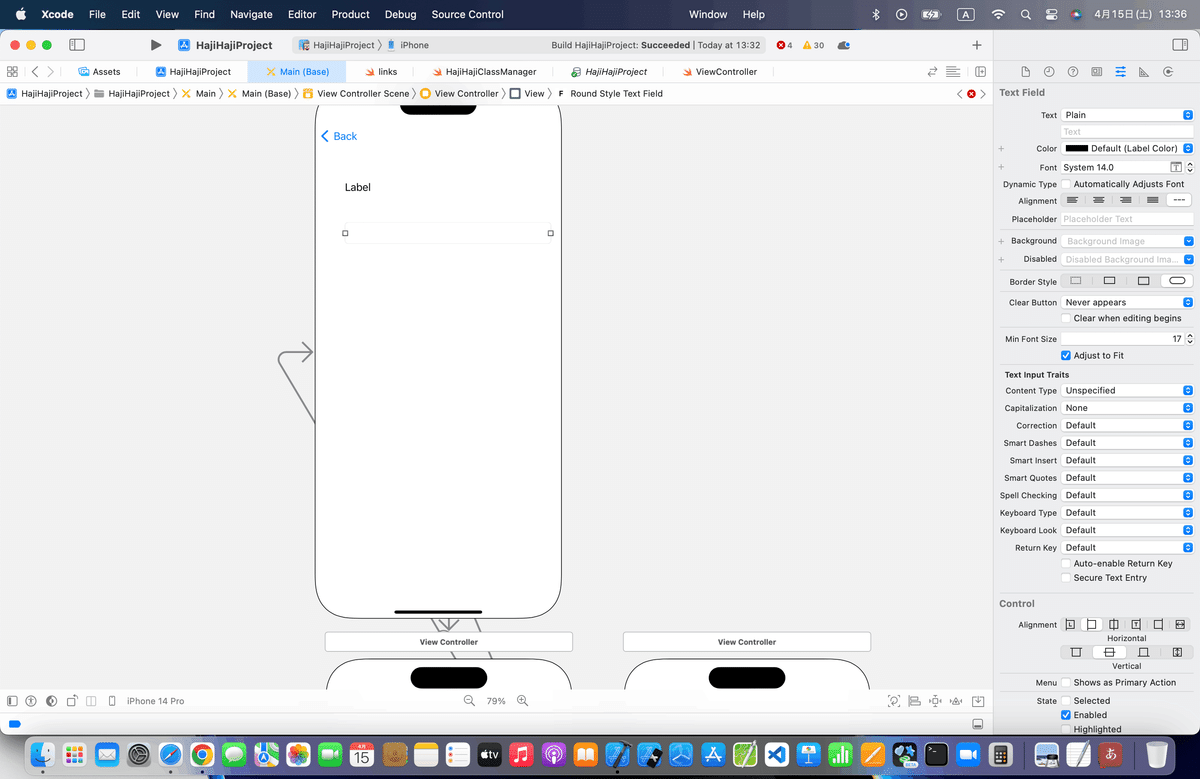This screenshot has height=779, width=1200.
Task: Open the Identity inspector tab
Action: (1097, 72)
